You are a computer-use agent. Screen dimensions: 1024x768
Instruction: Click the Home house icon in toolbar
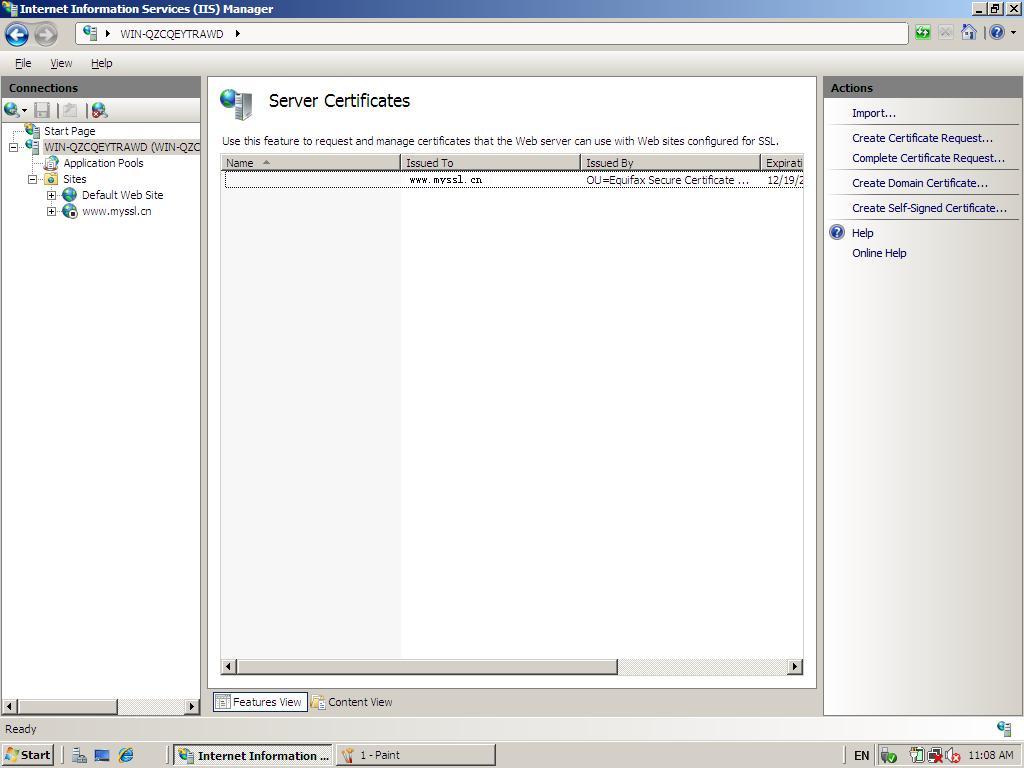click(968, 33)
